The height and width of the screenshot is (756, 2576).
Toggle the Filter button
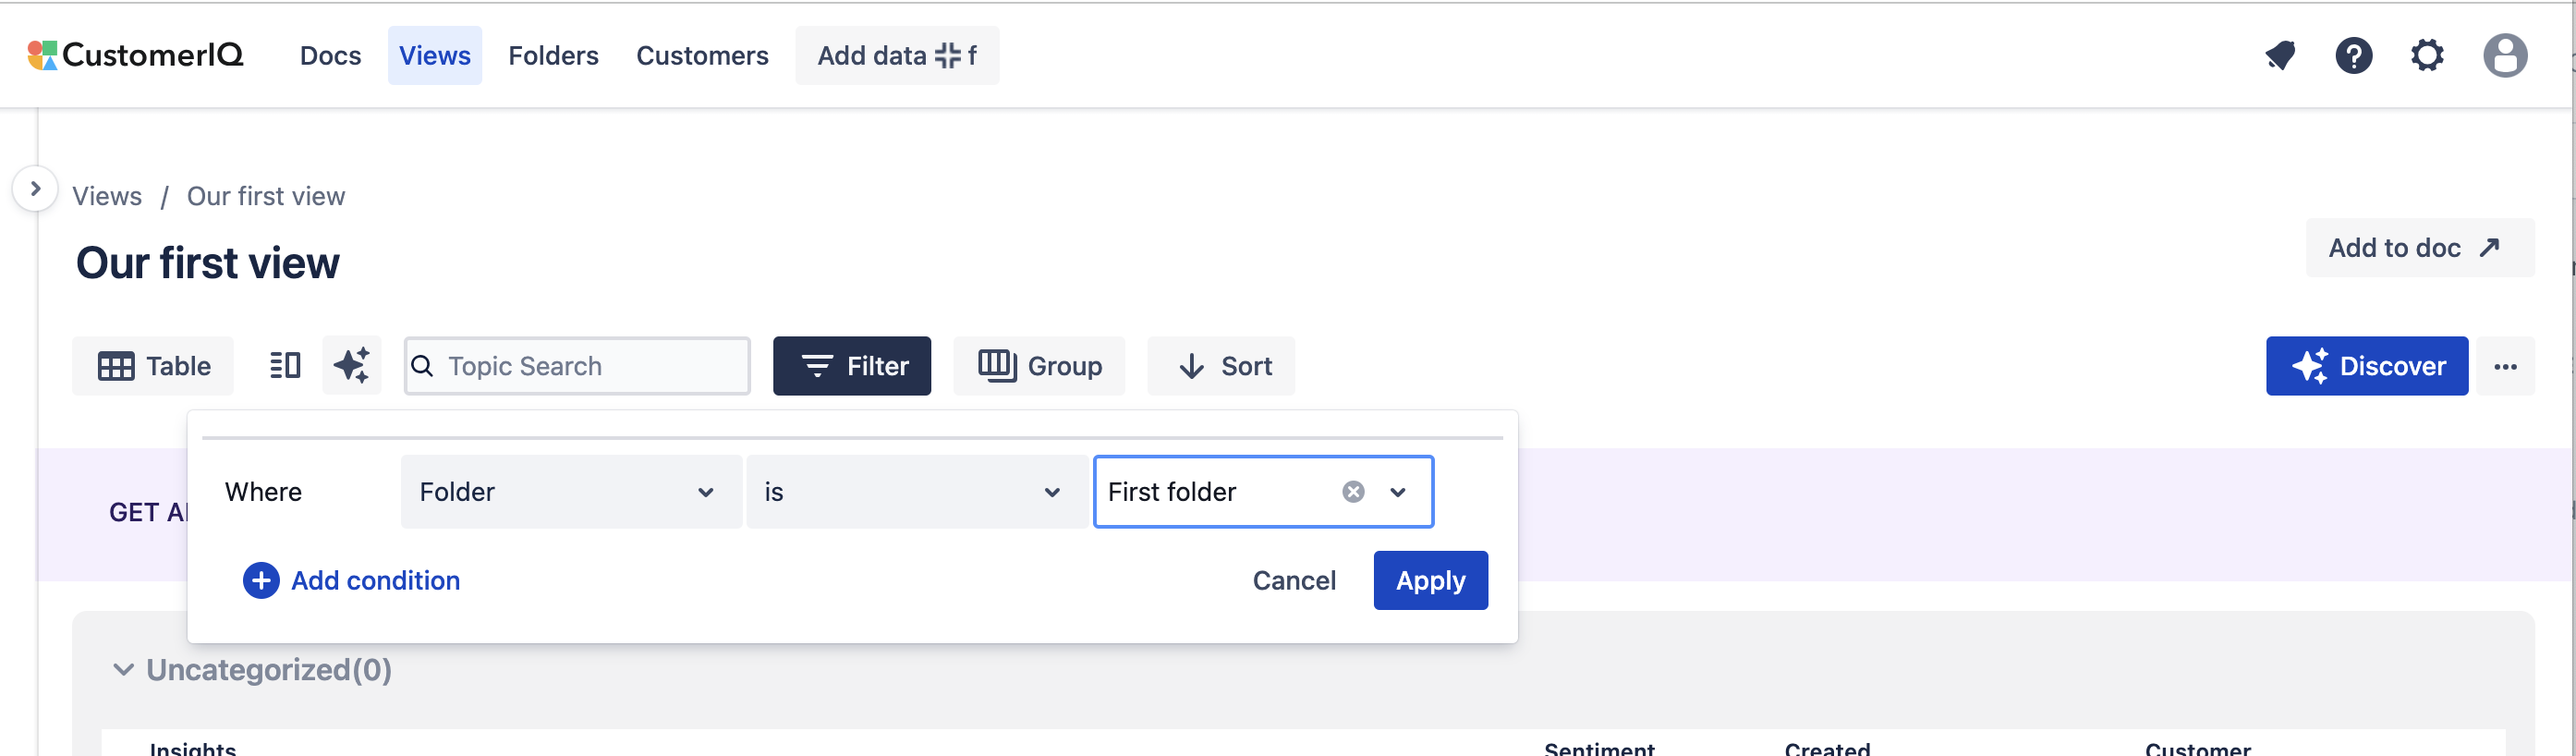[x=852, y=366]
